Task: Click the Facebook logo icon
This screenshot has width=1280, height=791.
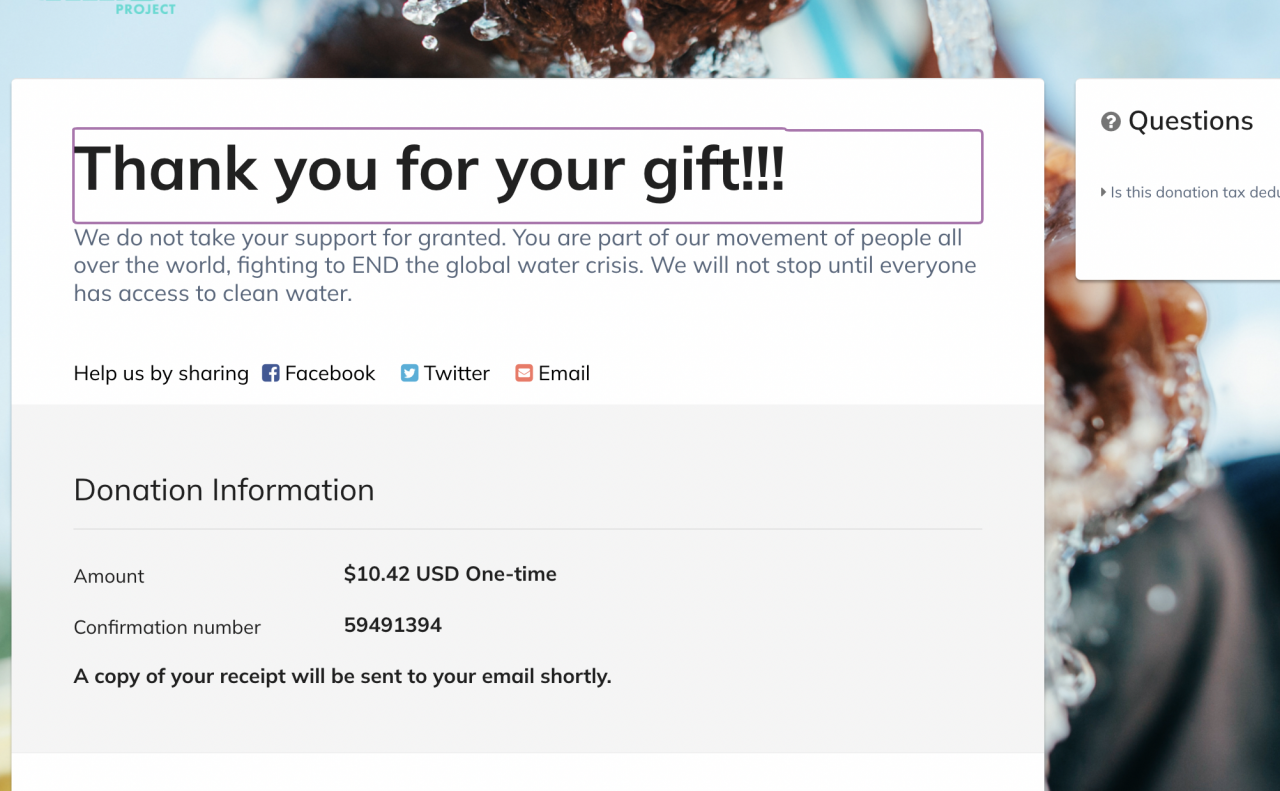Action: pos(270,373)
